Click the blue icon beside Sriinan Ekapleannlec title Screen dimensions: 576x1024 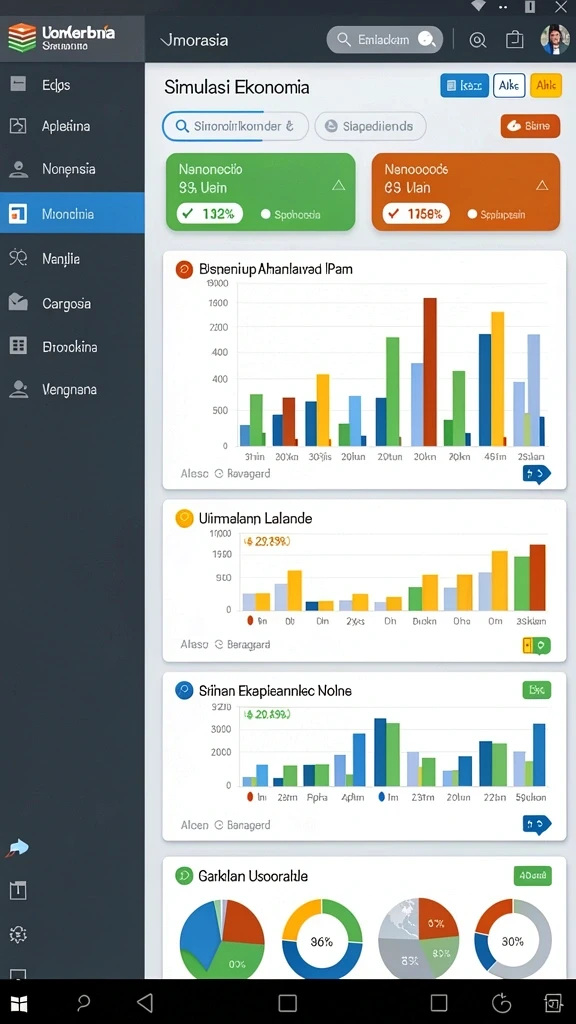pyautogui.click(x=184, y=690)
